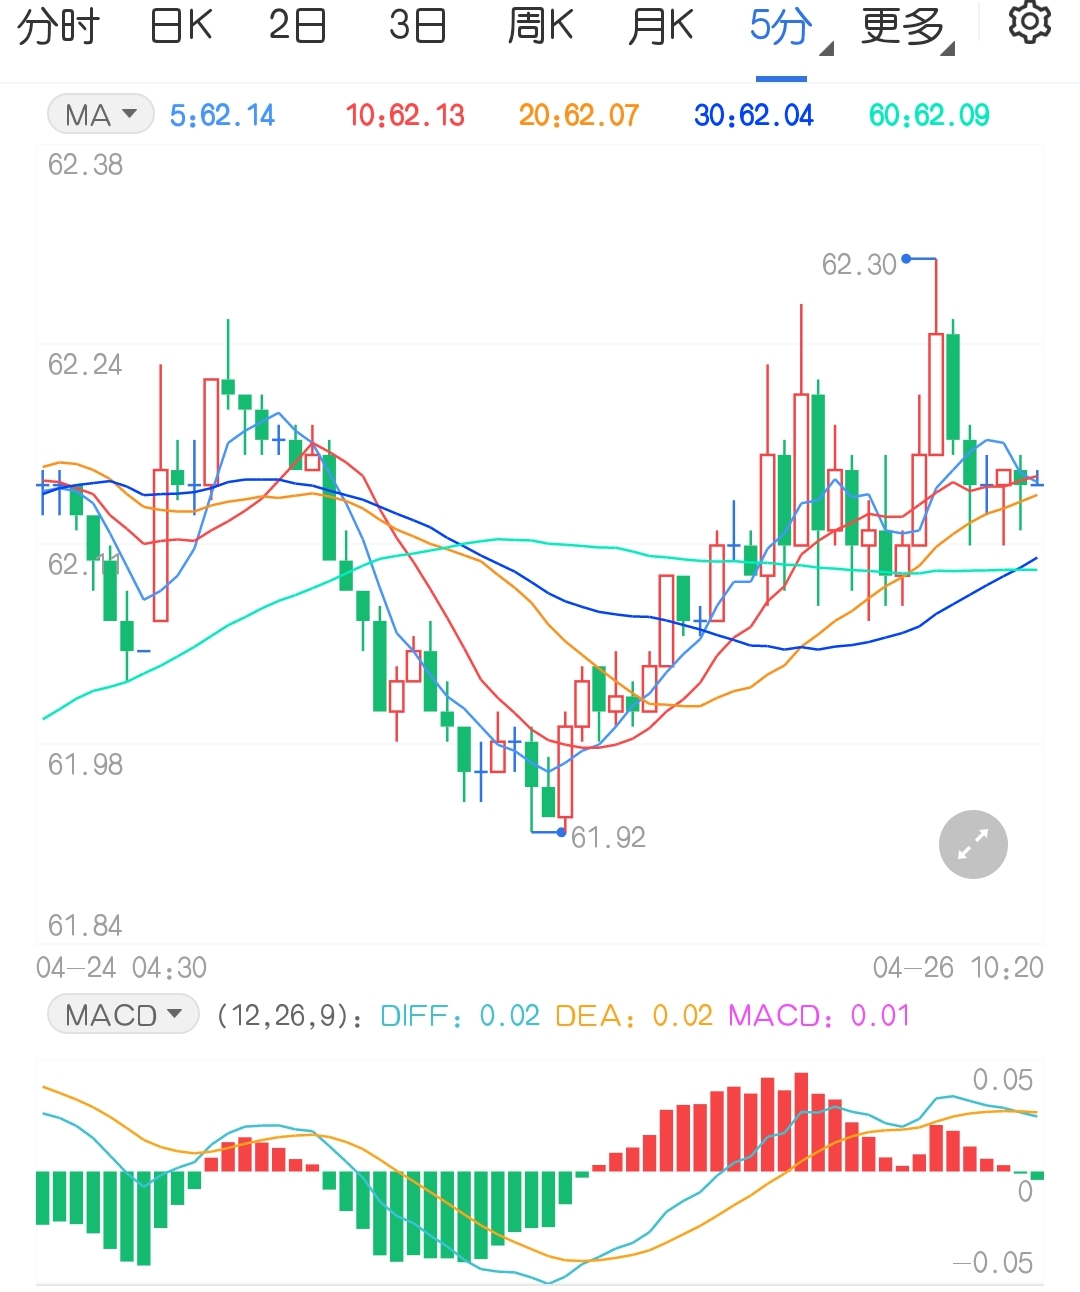
Task: Select the active 5分 interval tab
Action: (x=780, y=26)
